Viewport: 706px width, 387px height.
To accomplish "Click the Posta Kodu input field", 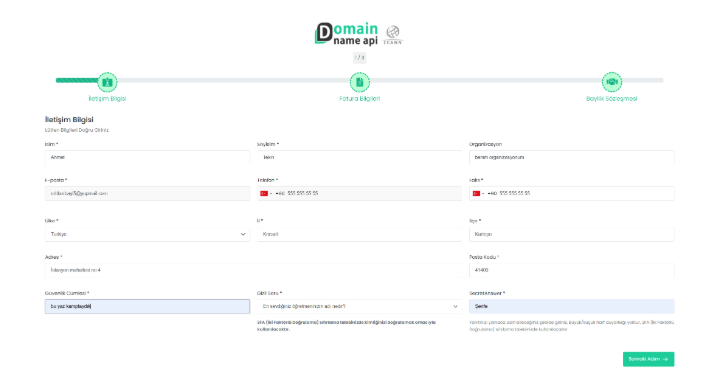I will tap(572, 270).
